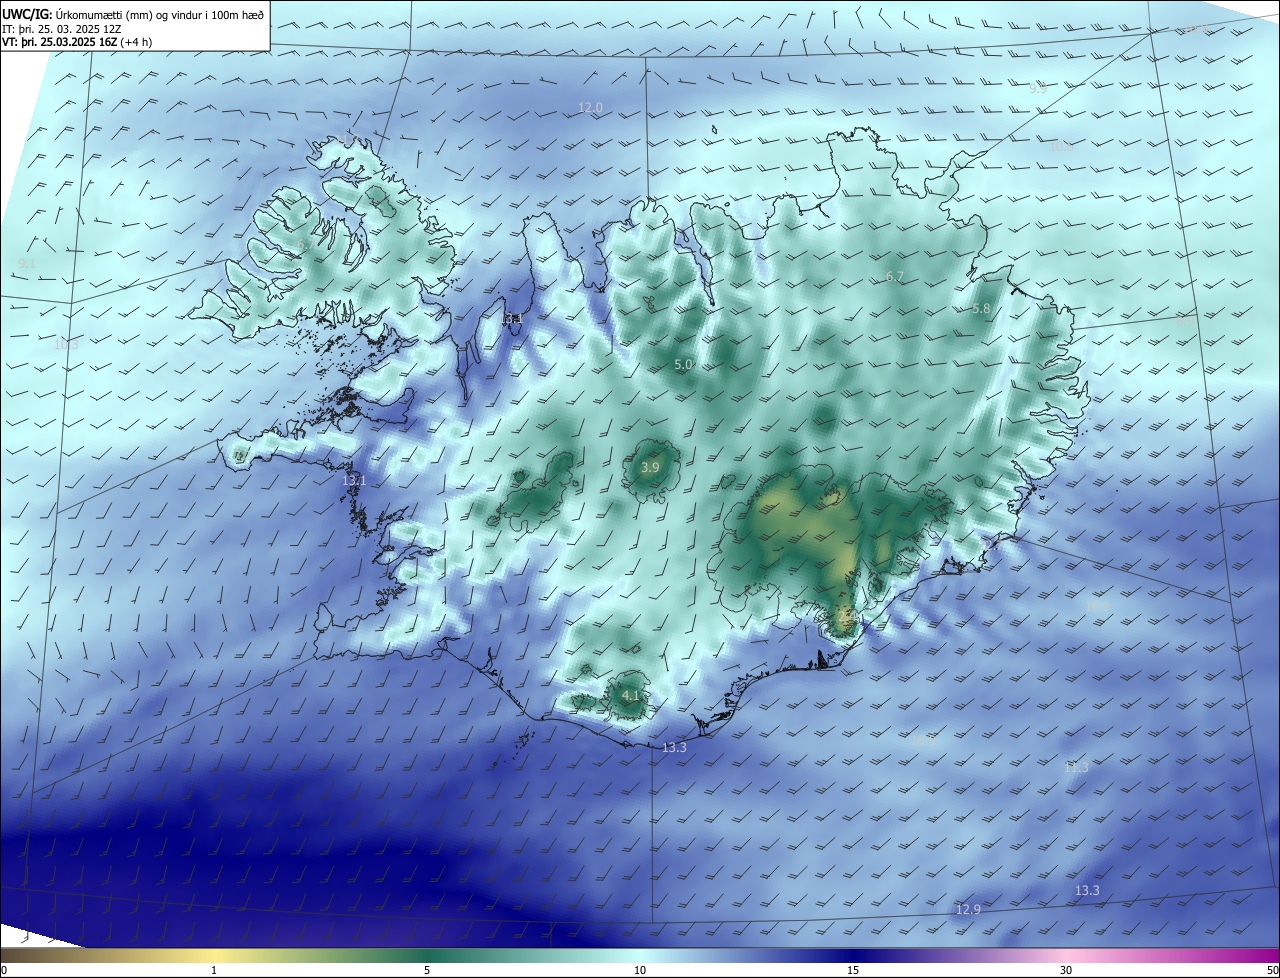
Task: Click the 13.1 value label
Action: click(354, 481)
